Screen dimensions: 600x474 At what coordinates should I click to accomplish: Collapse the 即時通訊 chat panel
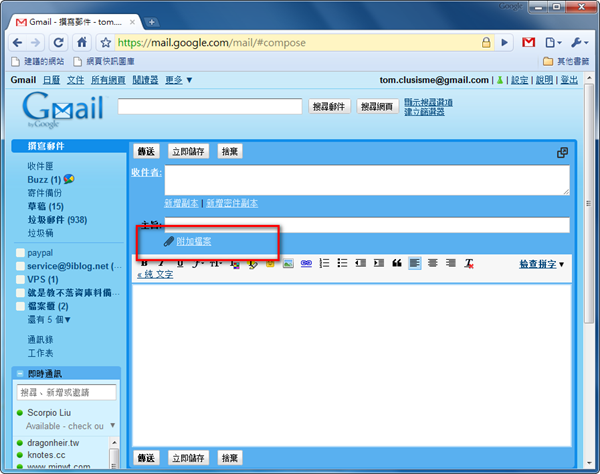coord(20,373)
